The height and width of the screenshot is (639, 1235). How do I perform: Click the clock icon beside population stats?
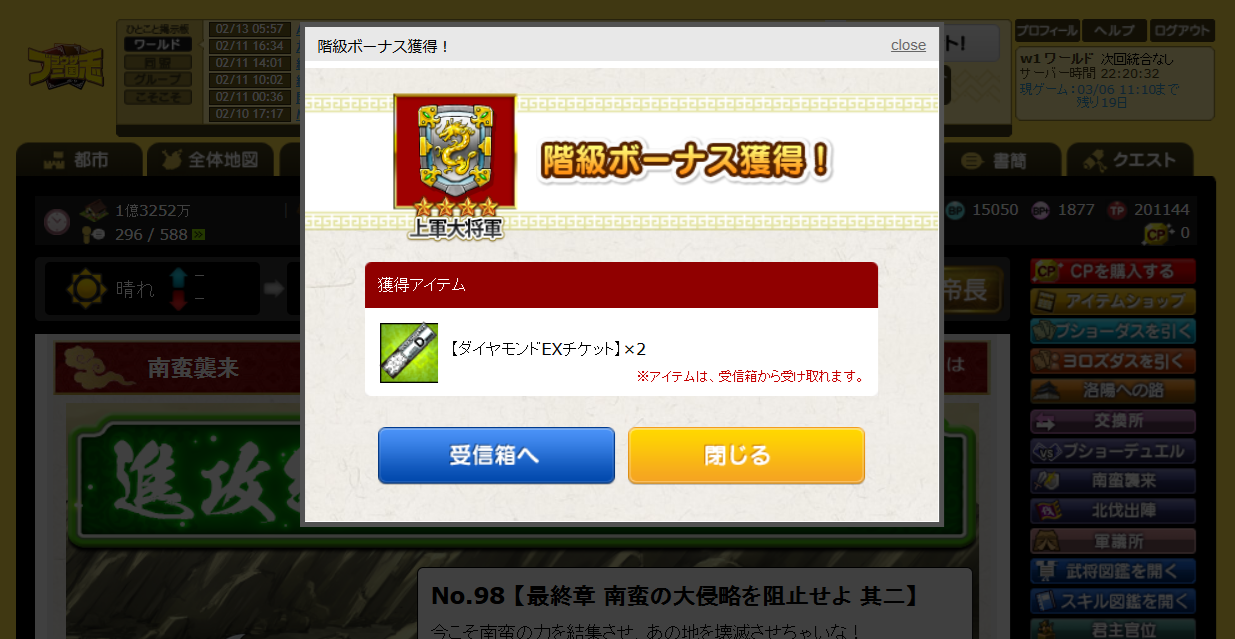[x=57, y=222]
